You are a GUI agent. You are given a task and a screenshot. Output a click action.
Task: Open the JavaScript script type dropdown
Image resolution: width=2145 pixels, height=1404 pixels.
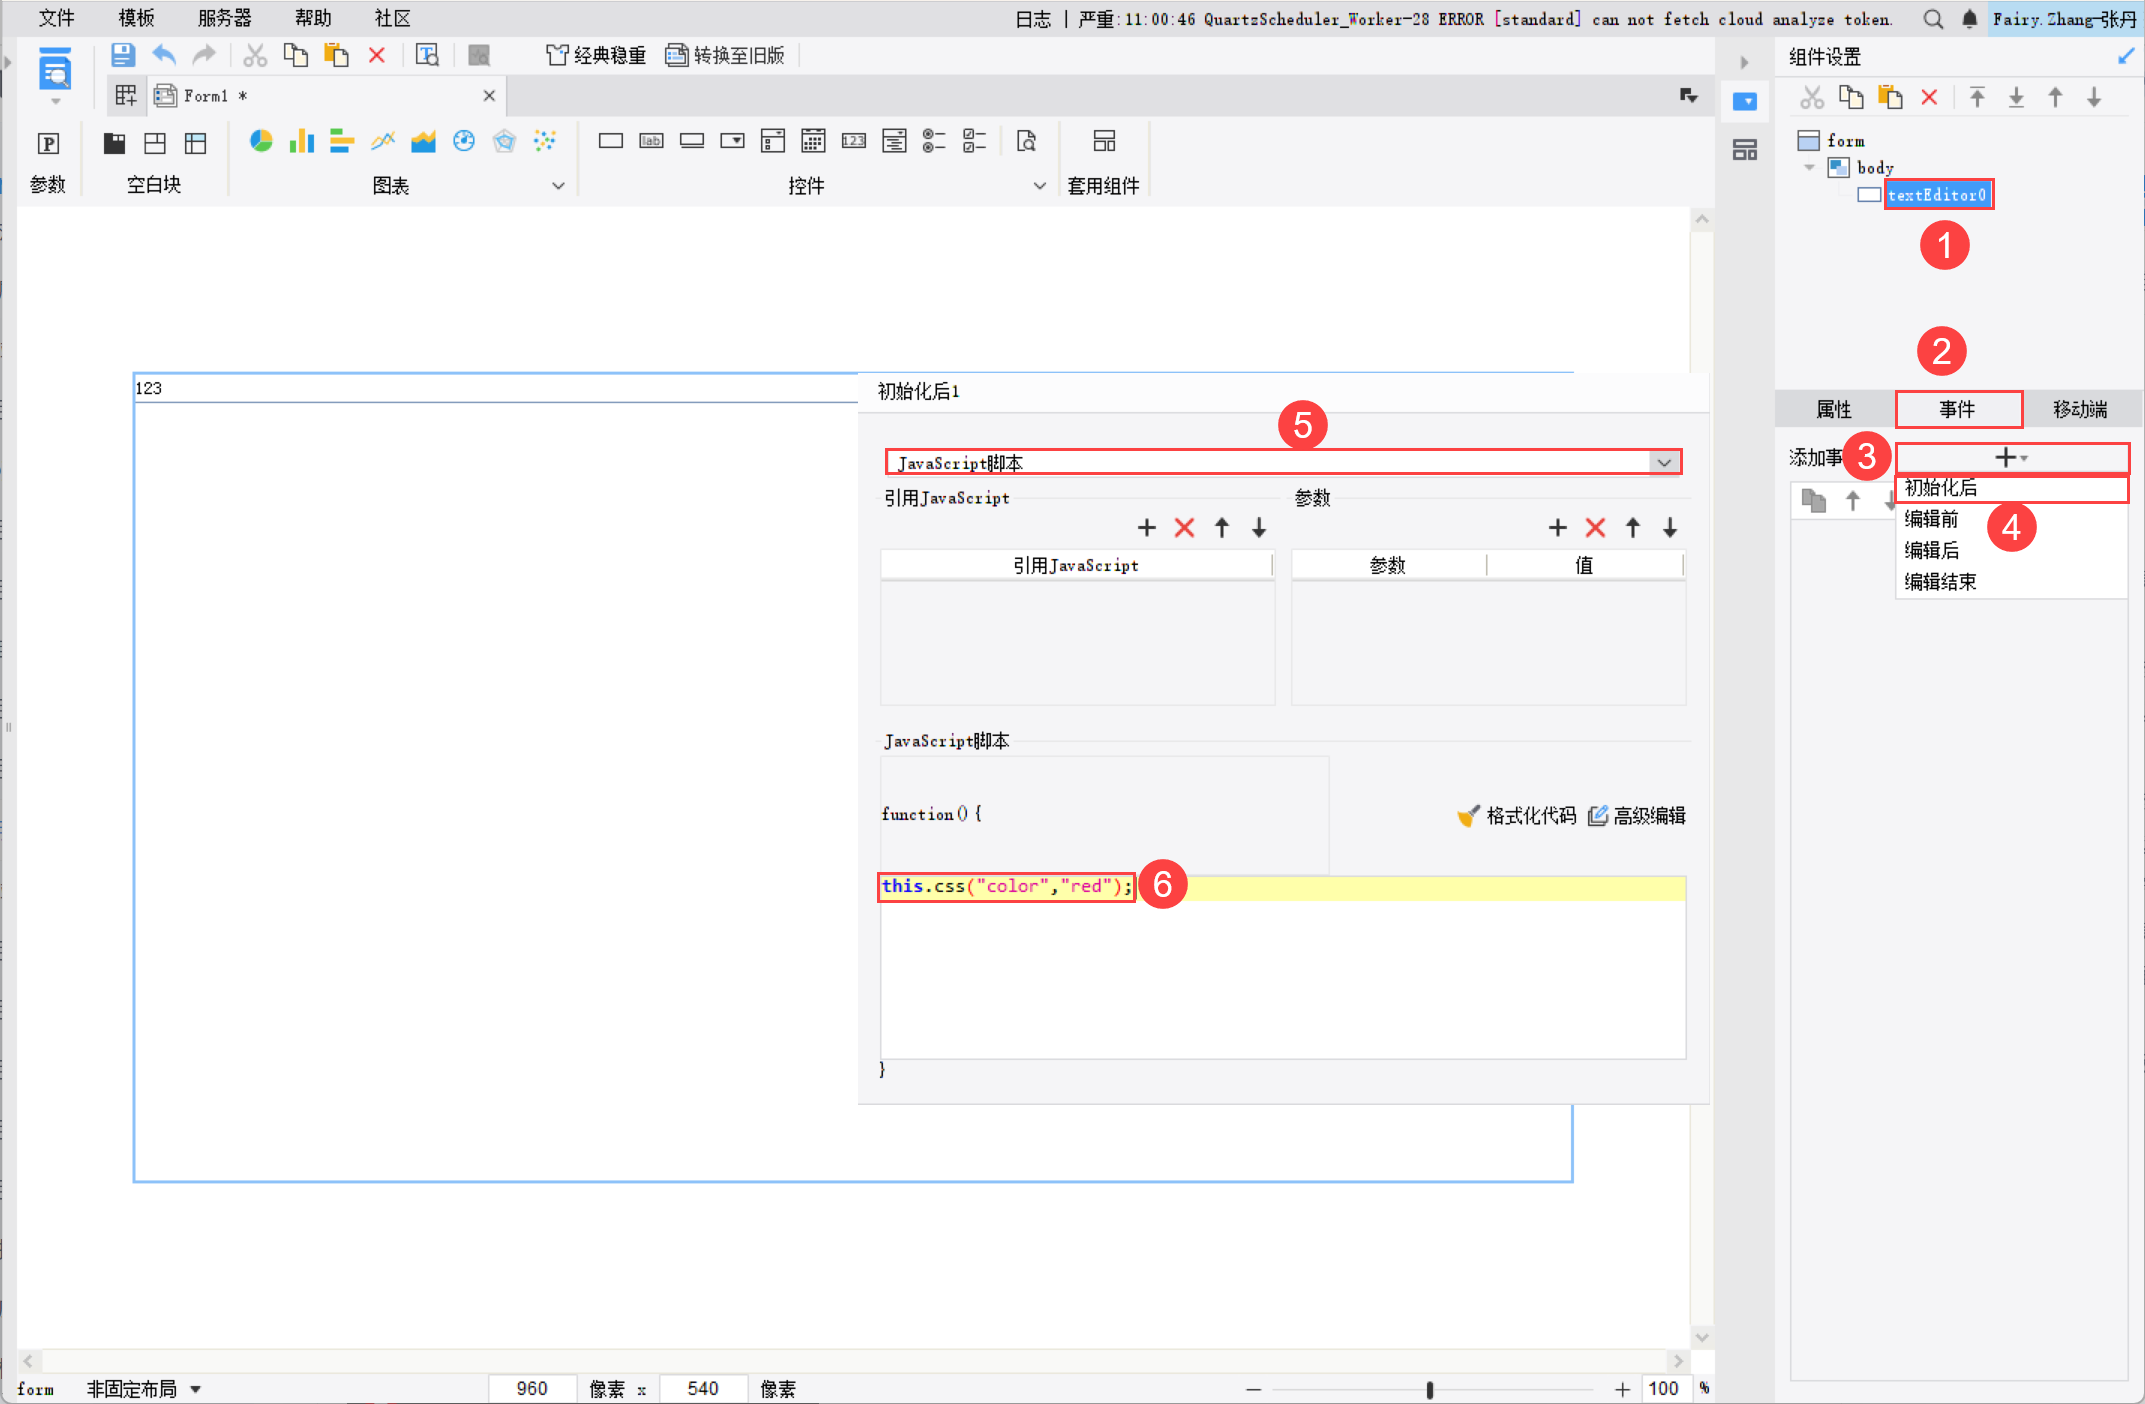click(1664, 462)
